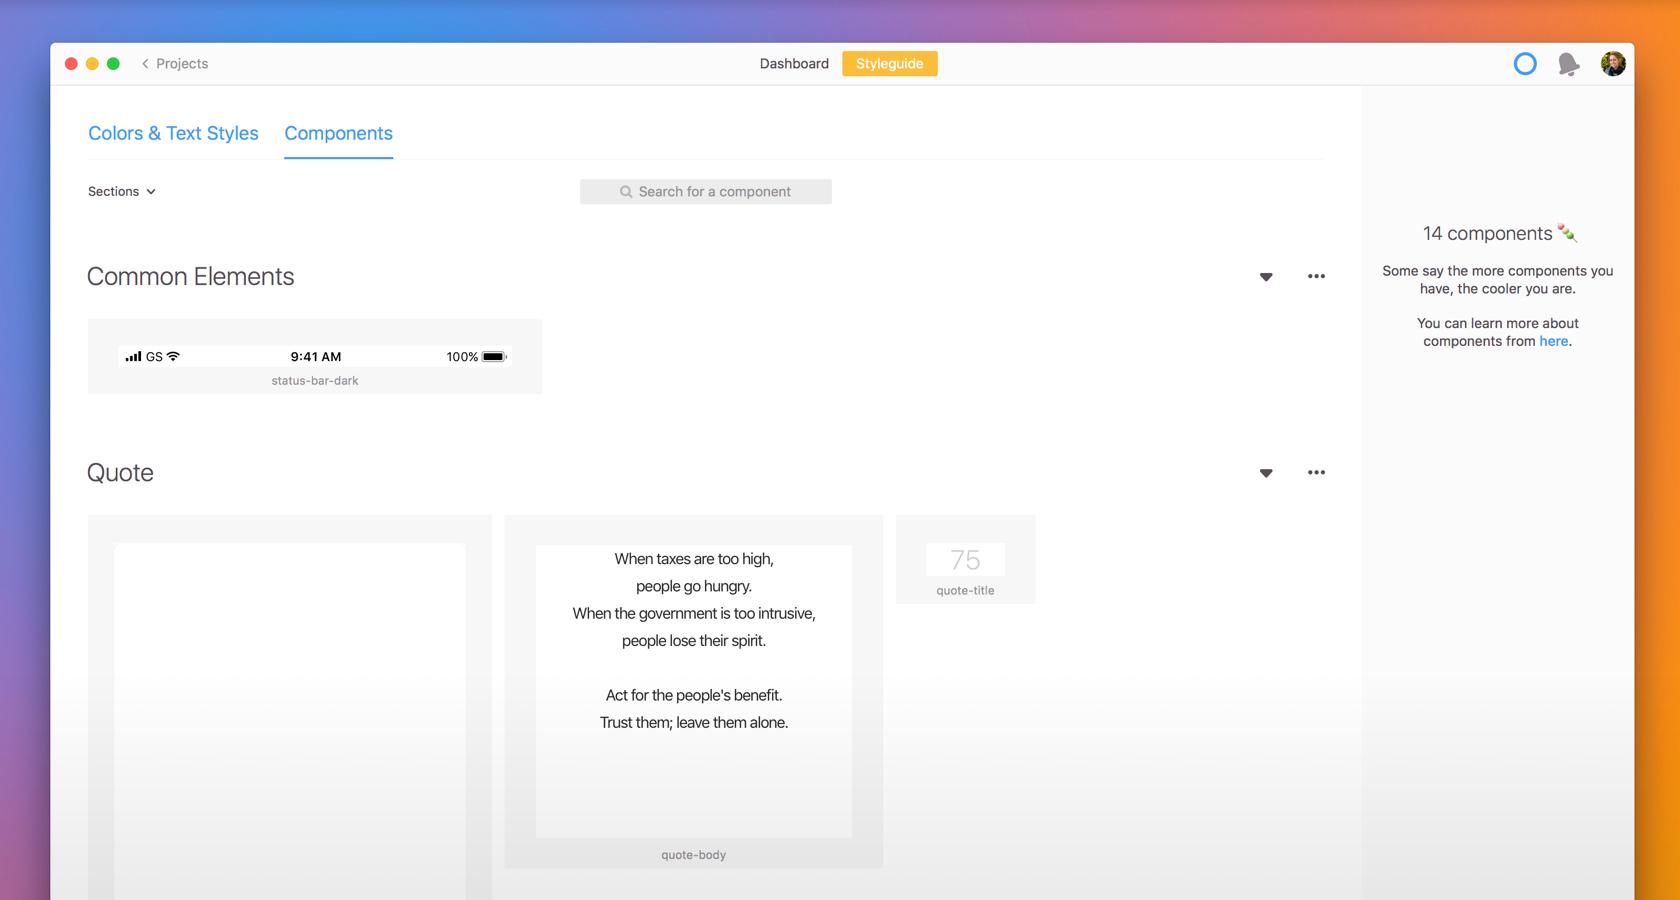
Task: Expand the Common Elements disclosure triangle
Action: [1265, 276]
